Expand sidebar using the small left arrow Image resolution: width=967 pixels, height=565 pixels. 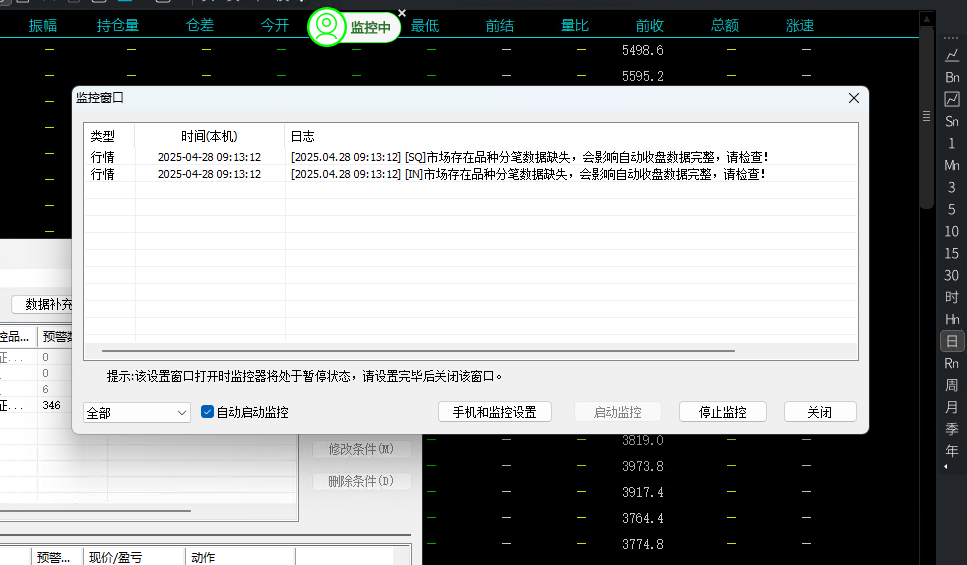click(x=946, y=467)
